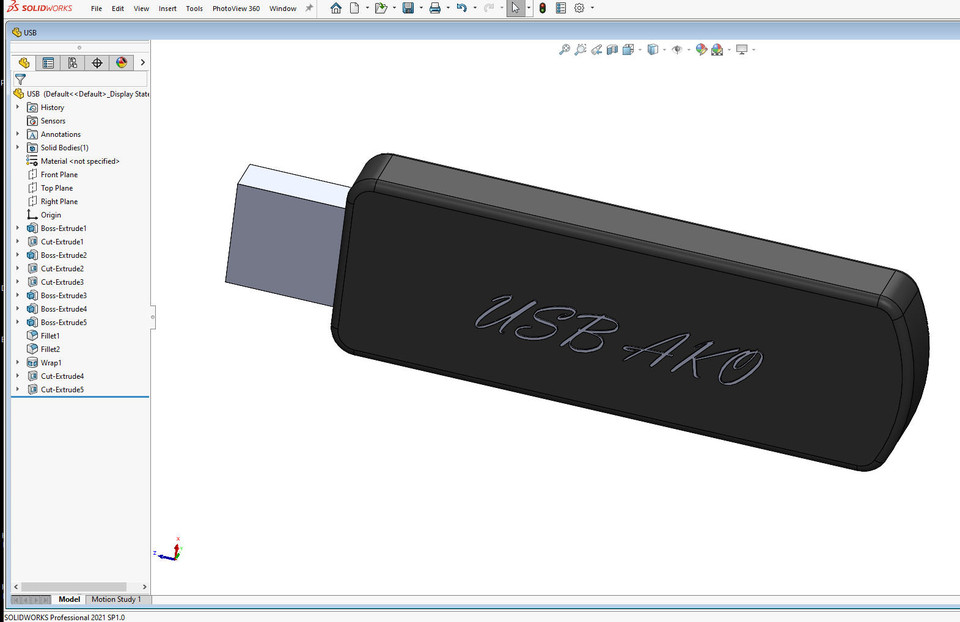Viewport: 960px width, 622px height.
Task: Switch to the PropertyManager tab icon
Action: (x=48, y=62)
